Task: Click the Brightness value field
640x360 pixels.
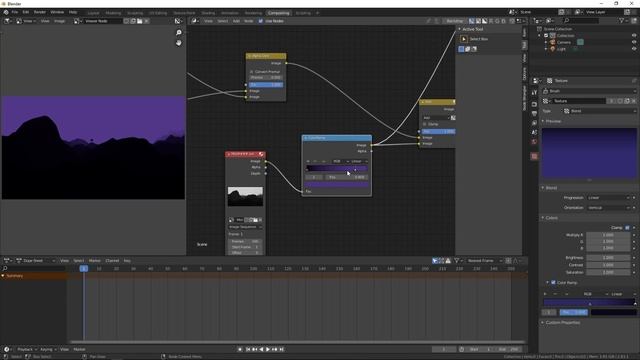Action: pyautogui.click(x=608, y=258)
